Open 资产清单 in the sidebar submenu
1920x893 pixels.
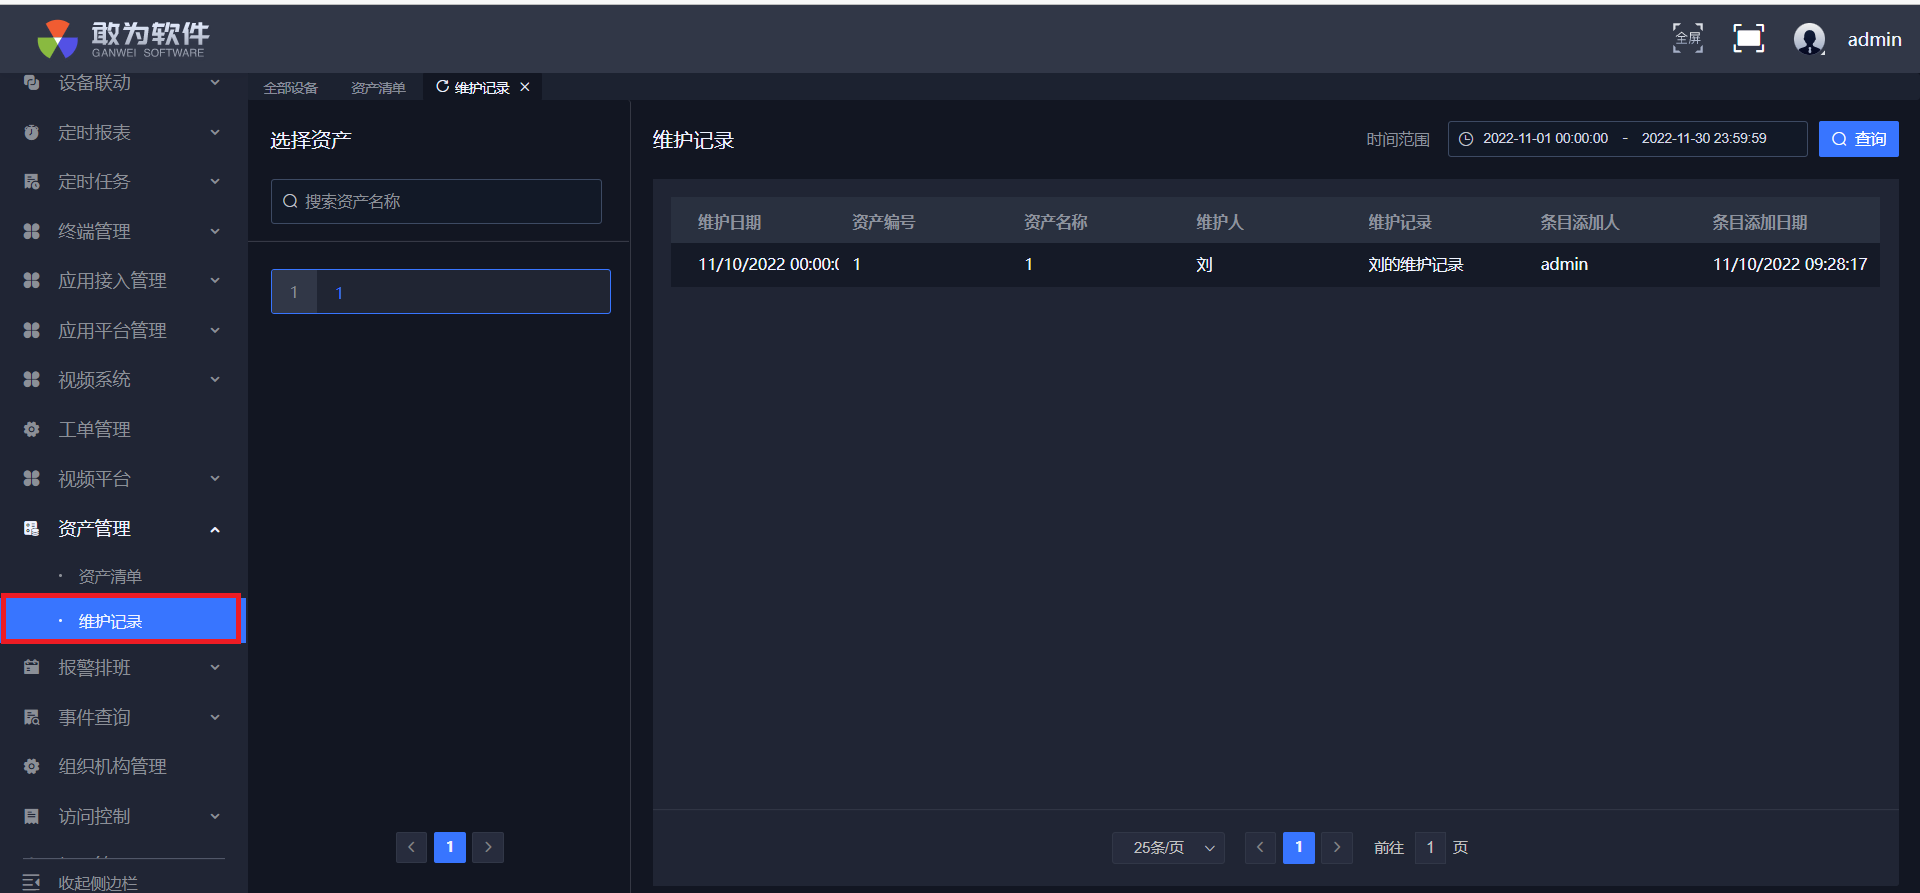click(x=110, y=576)
